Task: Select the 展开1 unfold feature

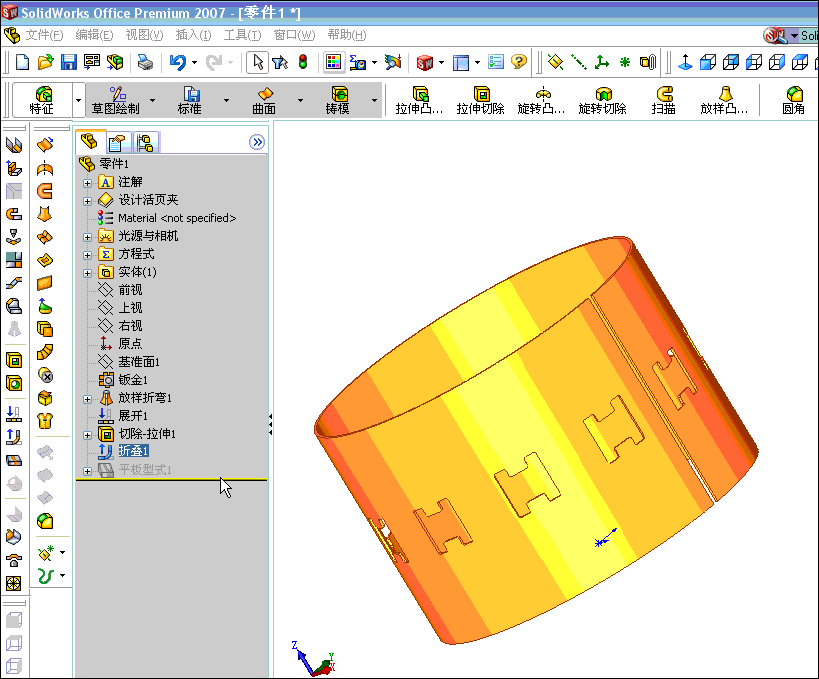Action: pos(124,416)
